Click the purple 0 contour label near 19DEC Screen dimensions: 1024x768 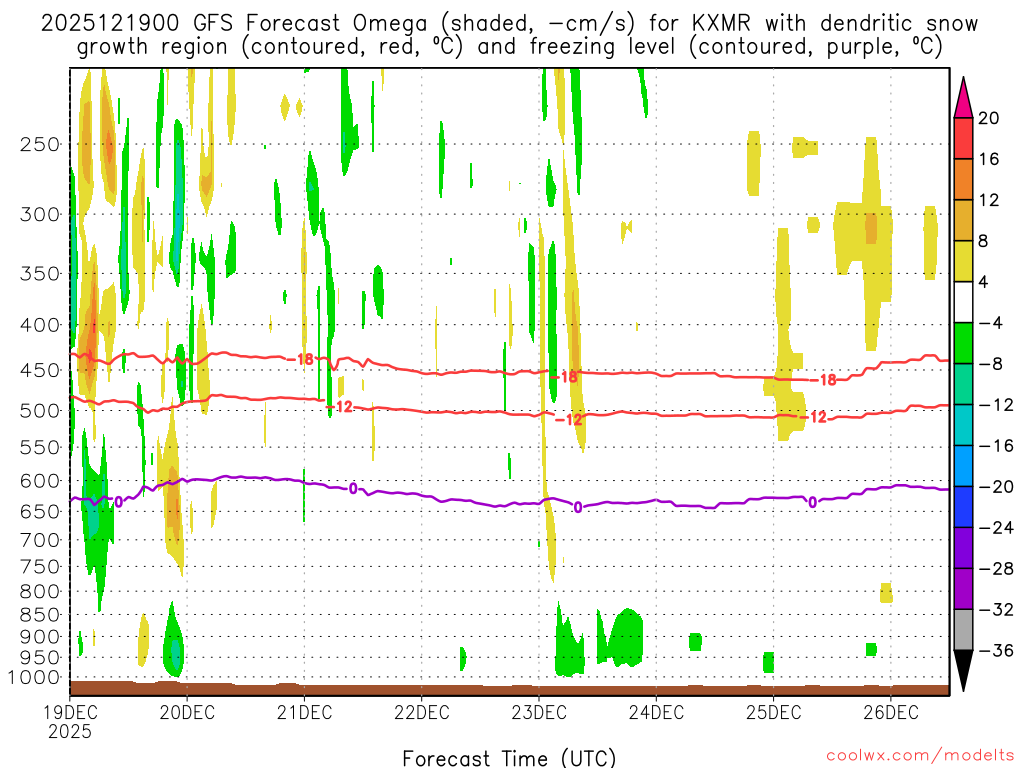[118, 502]
